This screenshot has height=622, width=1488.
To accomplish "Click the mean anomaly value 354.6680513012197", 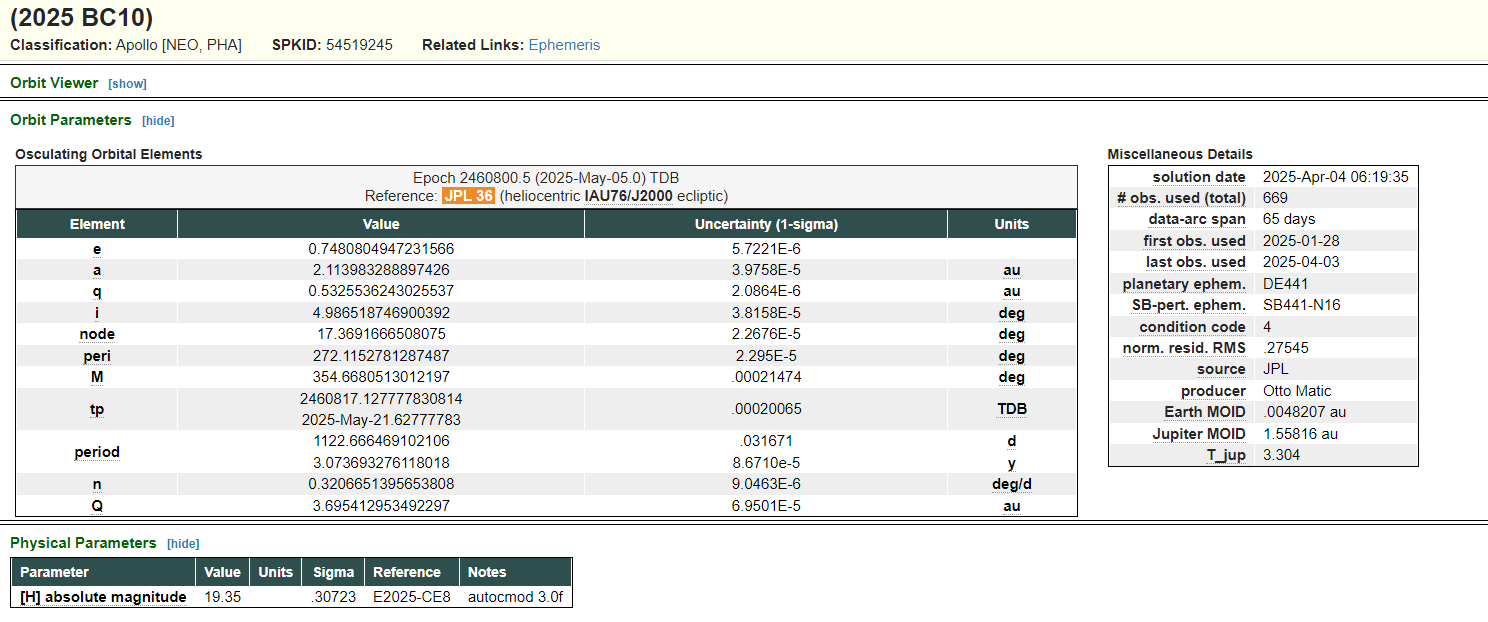I will click(381, 377).
